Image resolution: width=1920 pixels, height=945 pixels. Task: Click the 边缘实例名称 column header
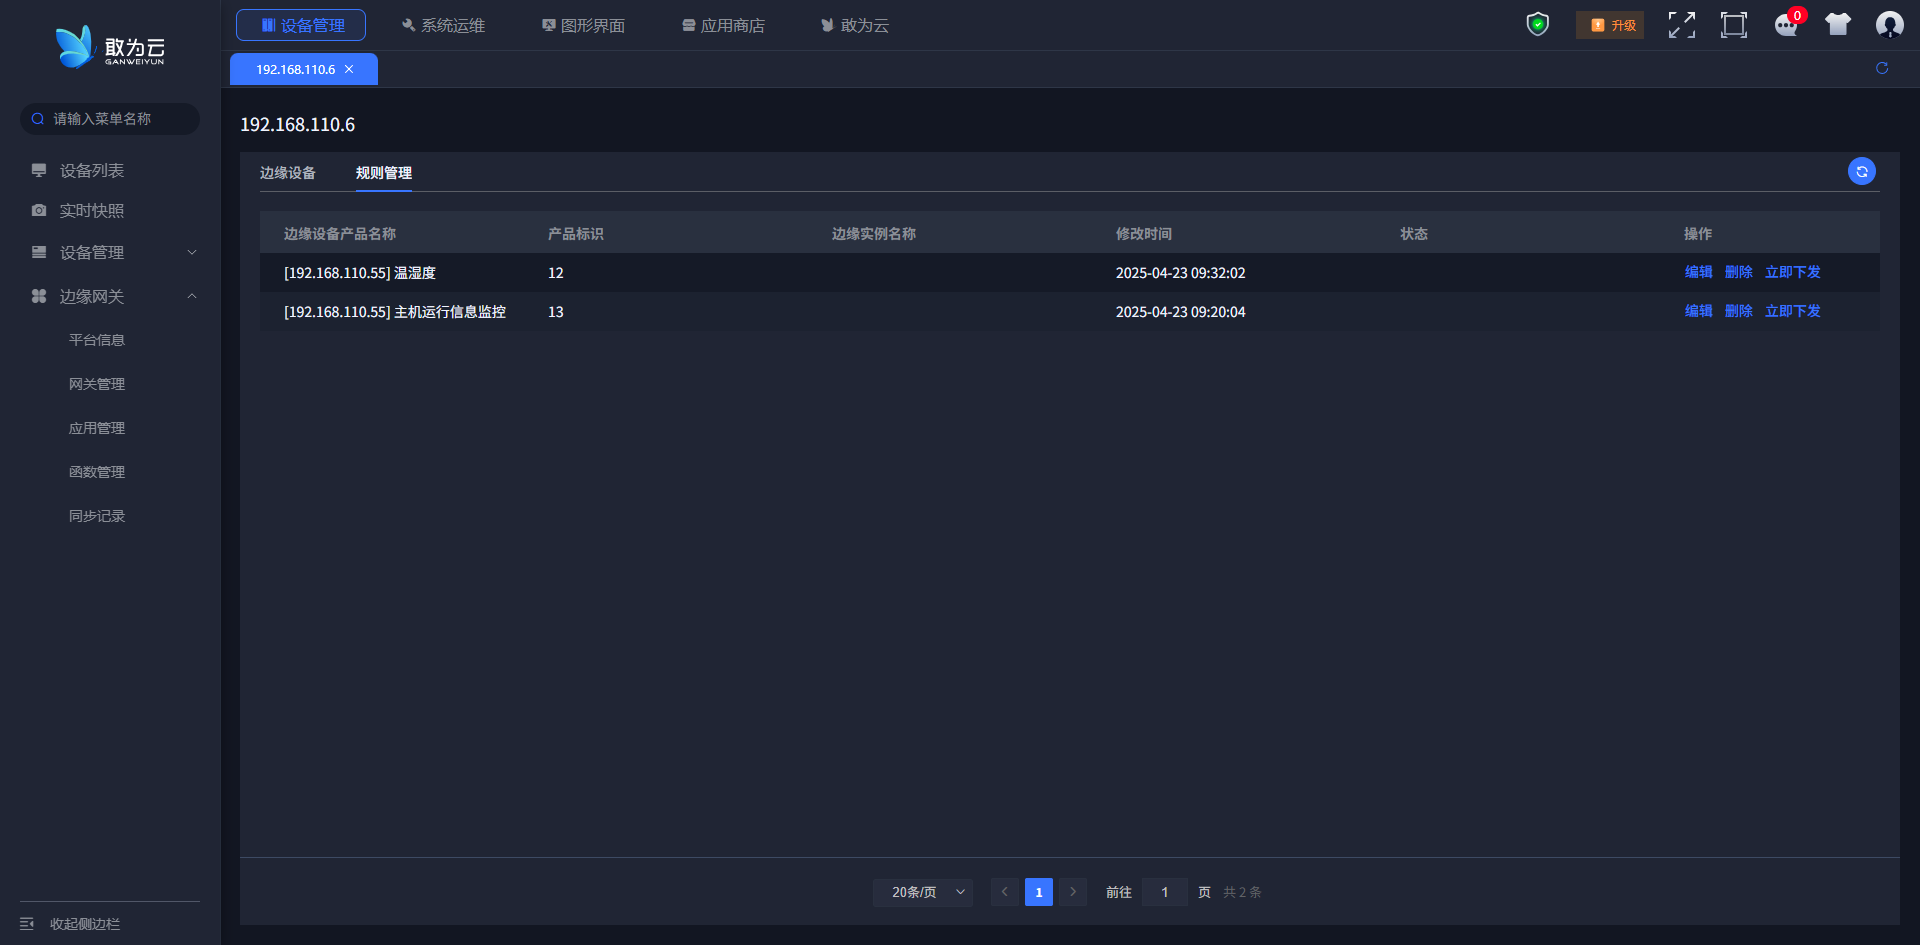click(x=874, y=234)
